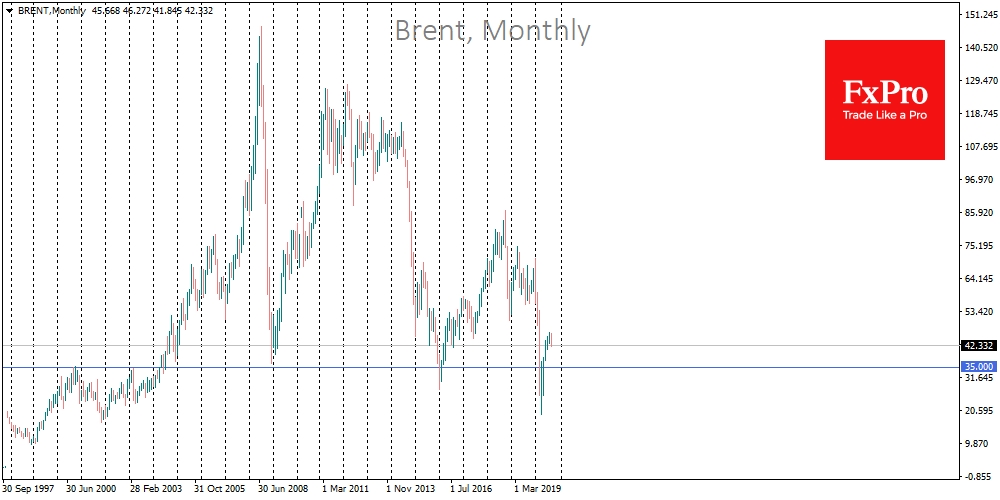Image resolution: width=1000 pixels, height=500 pixels.
Task: Click the 1 Mar 2011 date label
Action: point(346,489)
